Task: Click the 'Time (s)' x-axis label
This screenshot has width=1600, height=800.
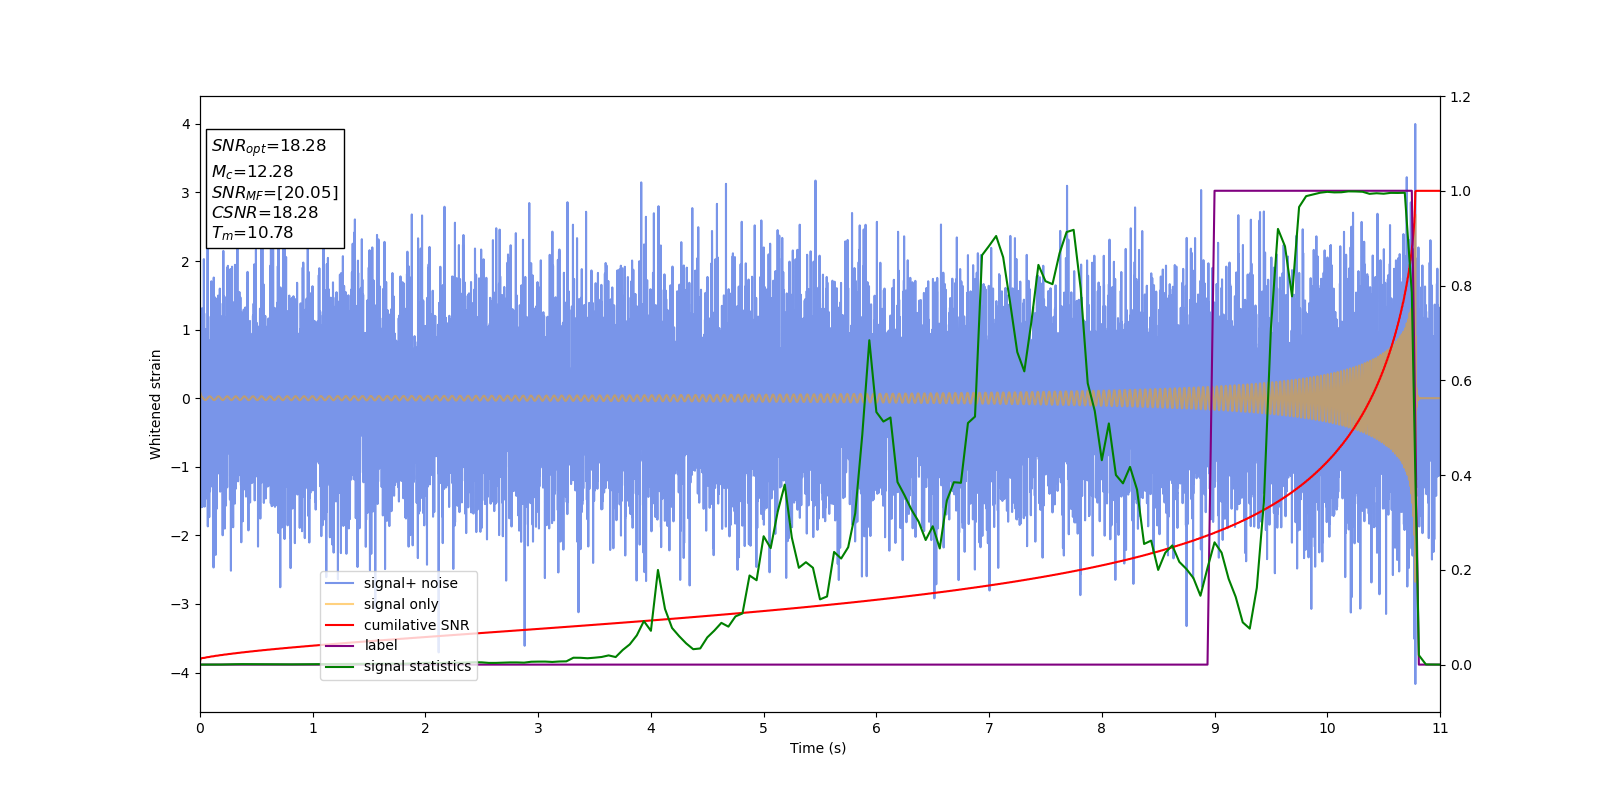Action: [818, 748]
